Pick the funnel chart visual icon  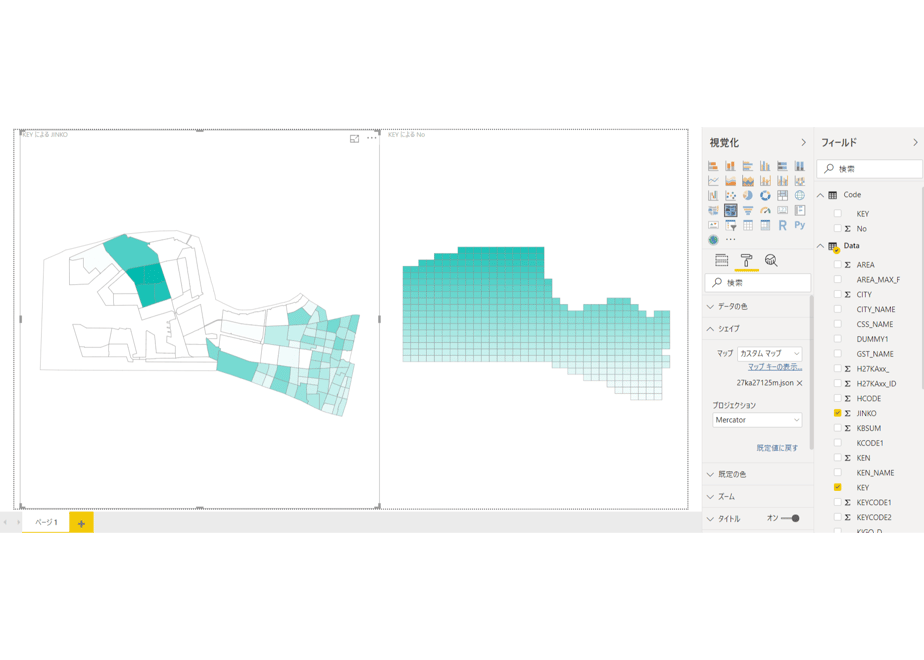click(748, 210)
